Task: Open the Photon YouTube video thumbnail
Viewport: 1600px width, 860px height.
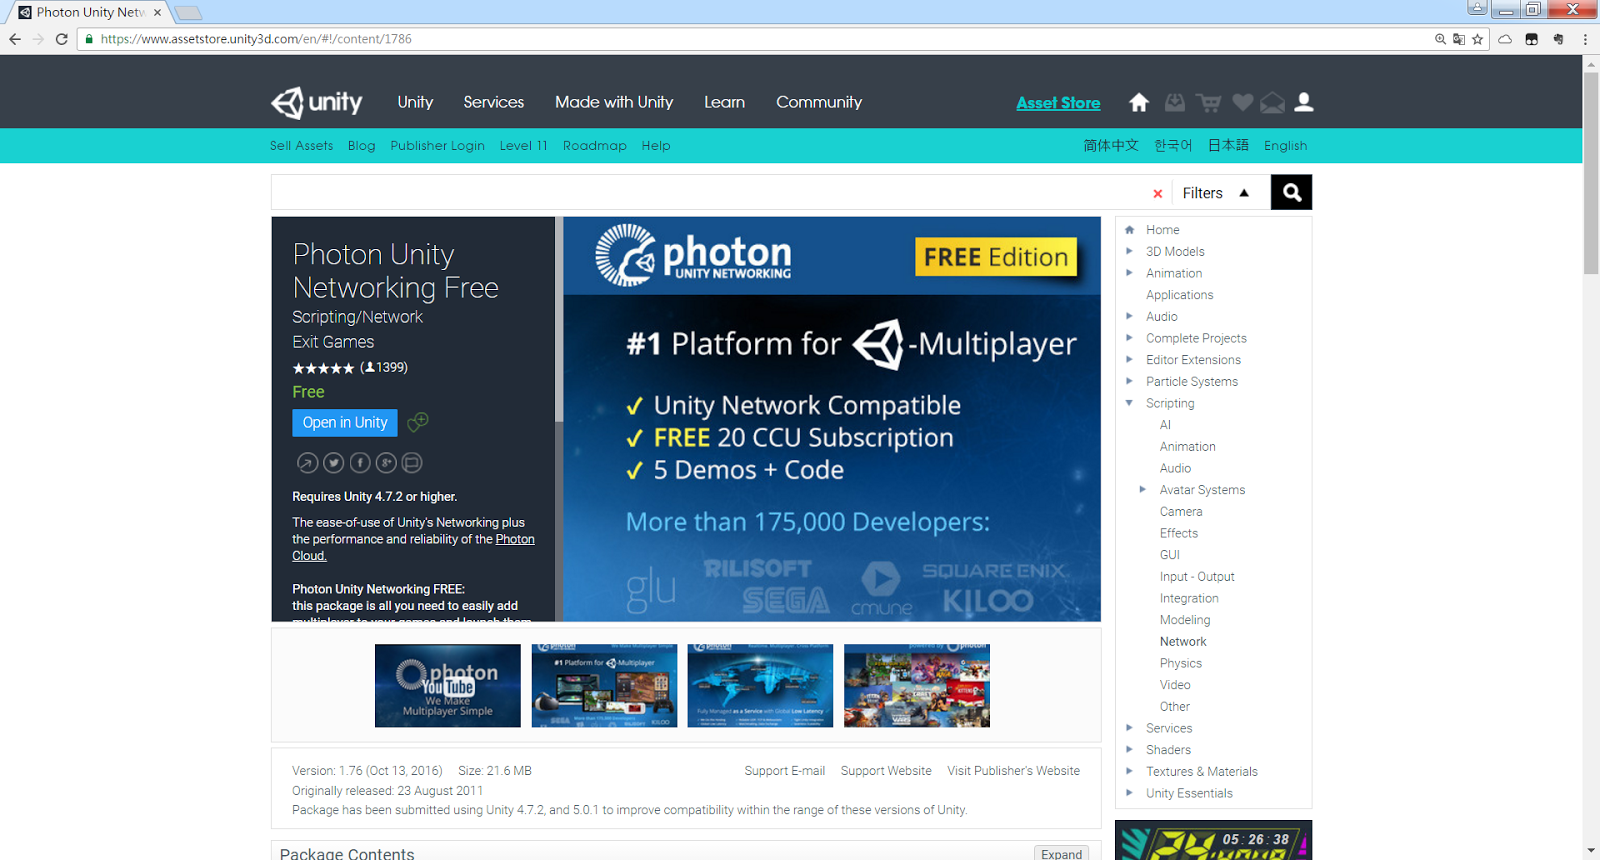Action: tap(447, 685)
